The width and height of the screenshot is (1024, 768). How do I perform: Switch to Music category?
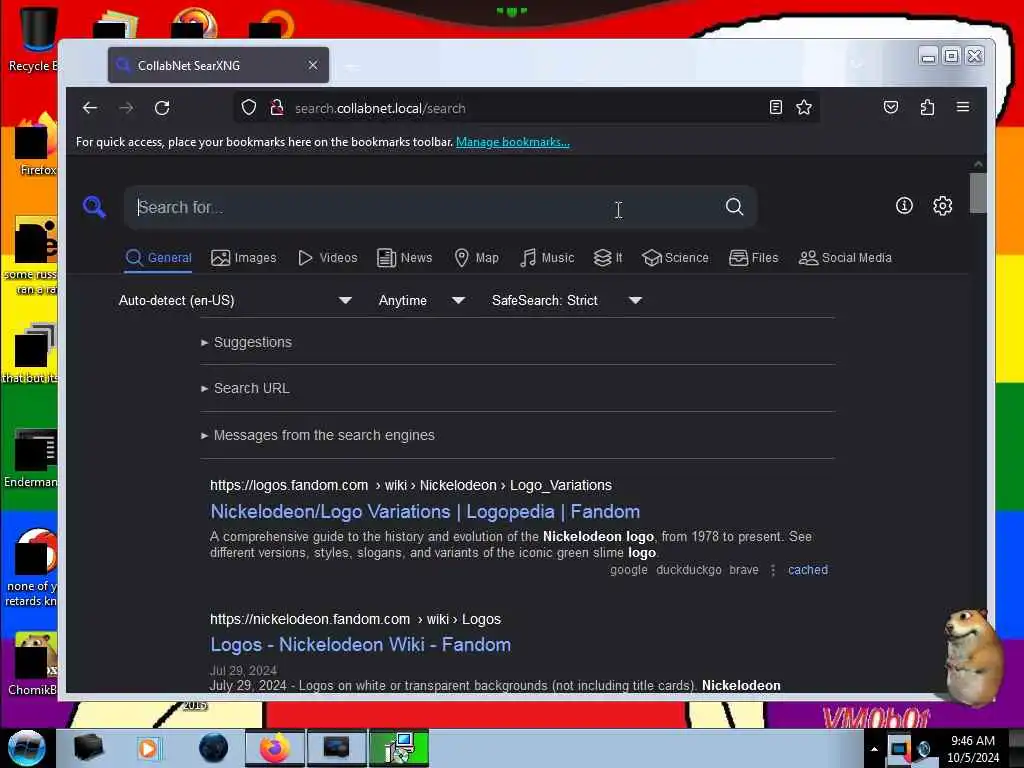tap(547, 258)
